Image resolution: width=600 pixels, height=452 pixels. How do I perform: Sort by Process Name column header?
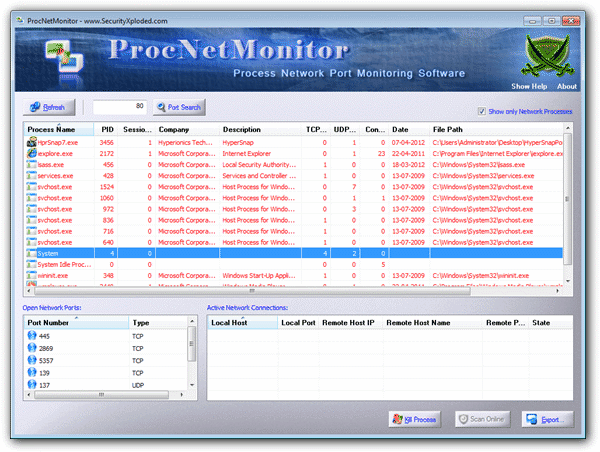click(59, 129)
